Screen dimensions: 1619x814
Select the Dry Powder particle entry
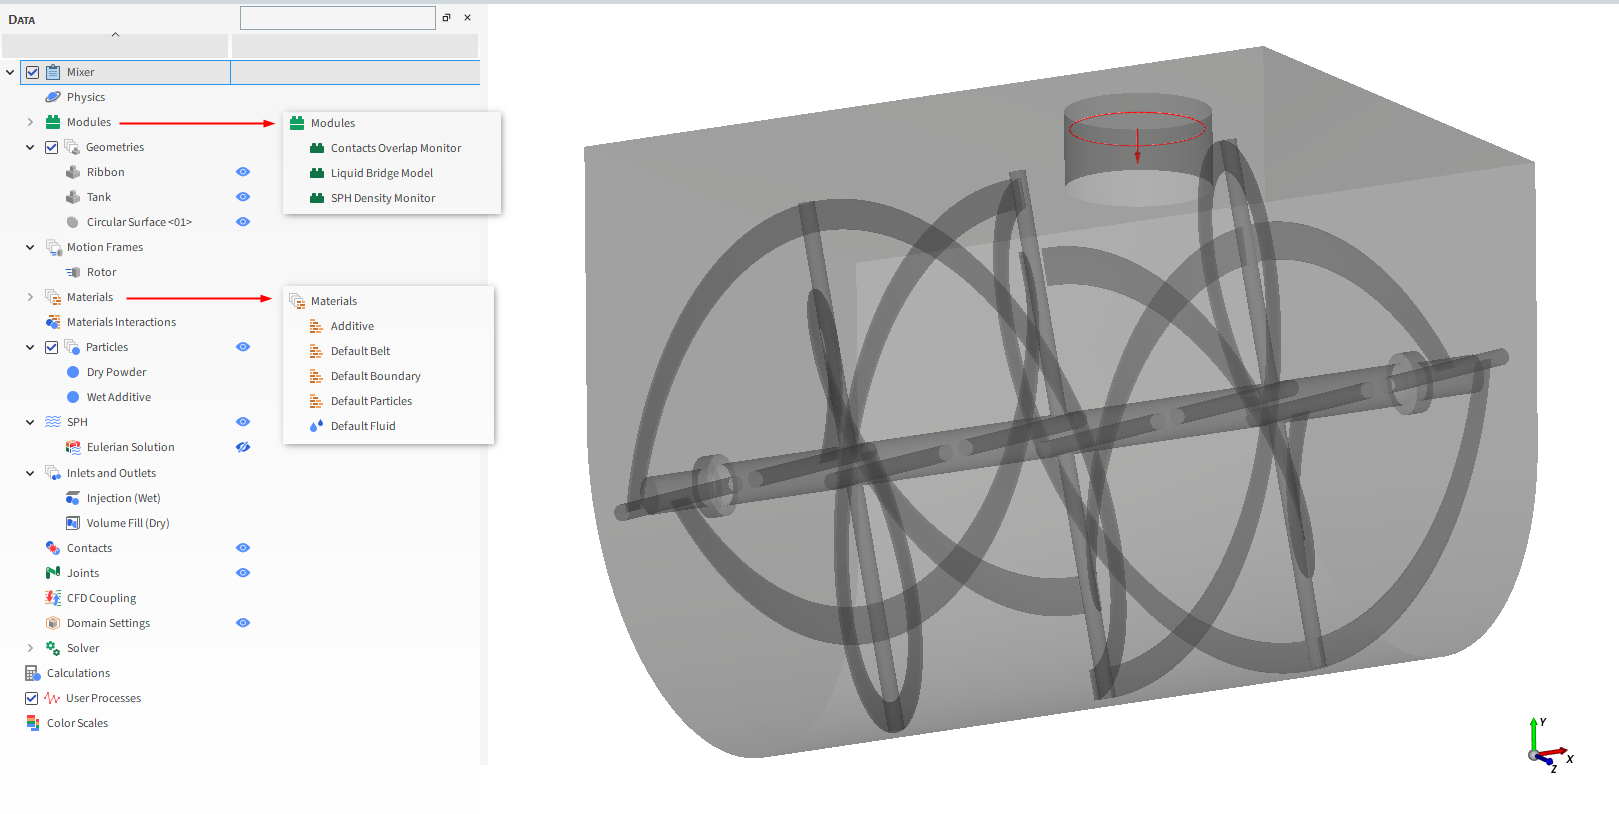[x=116, y=372]
